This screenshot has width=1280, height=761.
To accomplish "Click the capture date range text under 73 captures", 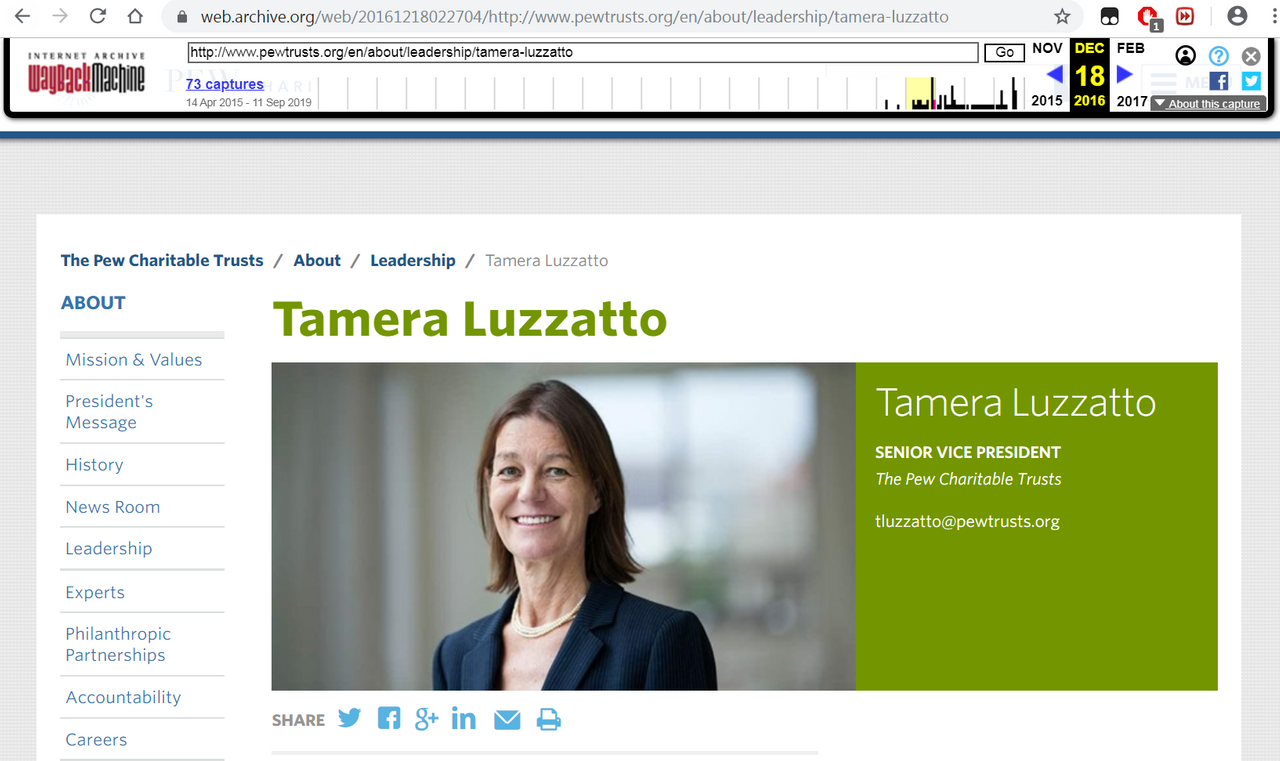I will point(248,103).
